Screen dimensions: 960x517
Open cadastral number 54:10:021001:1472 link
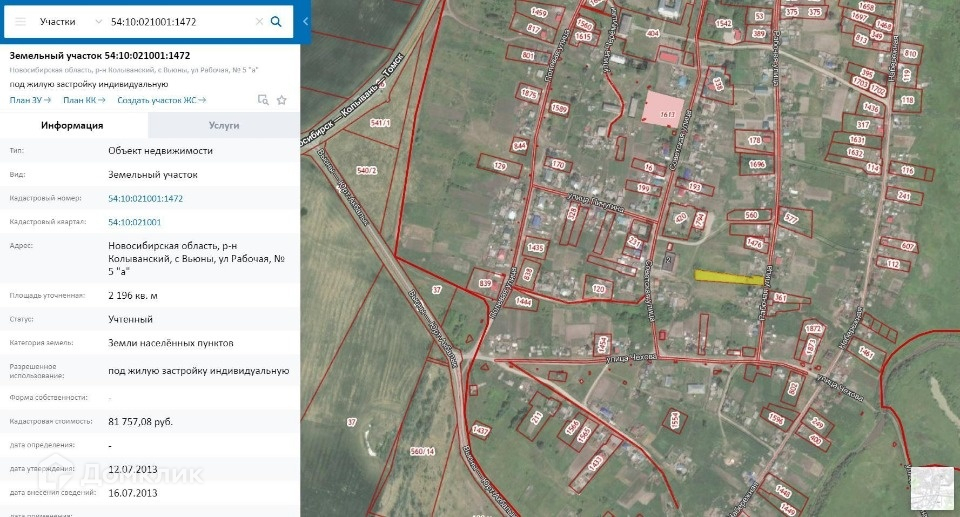pos(146,198)
